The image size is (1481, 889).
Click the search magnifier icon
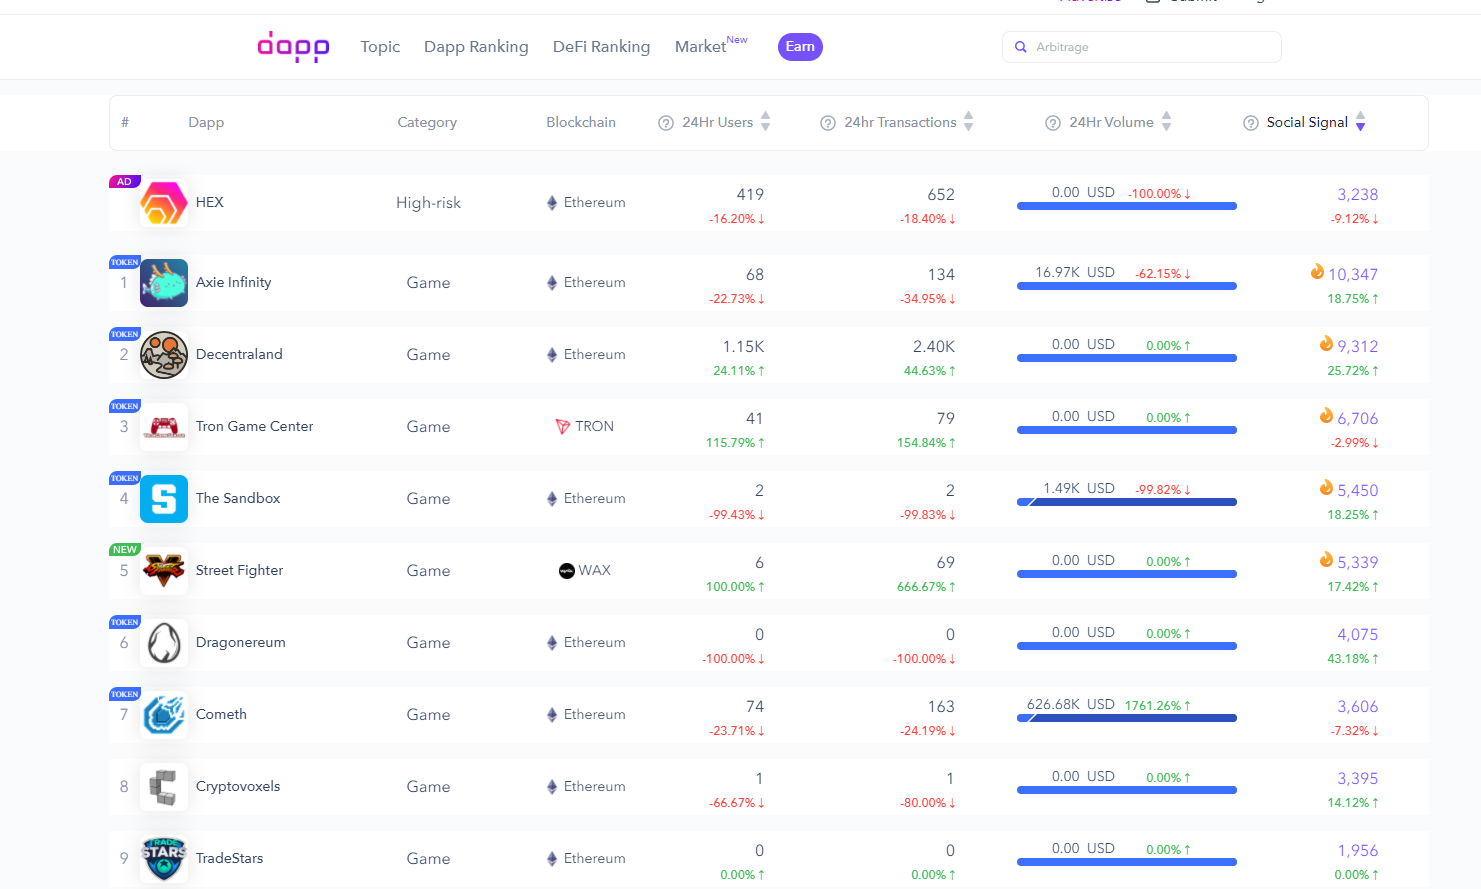[x=1021, y=47]
